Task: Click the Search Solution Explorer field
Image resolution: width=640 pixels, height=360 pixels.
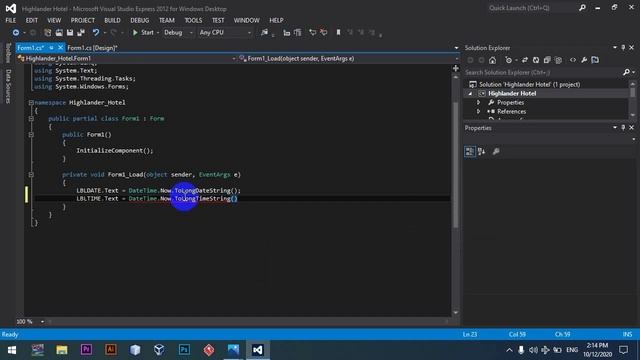Action: pyautogui.click(x=543, y=72)
